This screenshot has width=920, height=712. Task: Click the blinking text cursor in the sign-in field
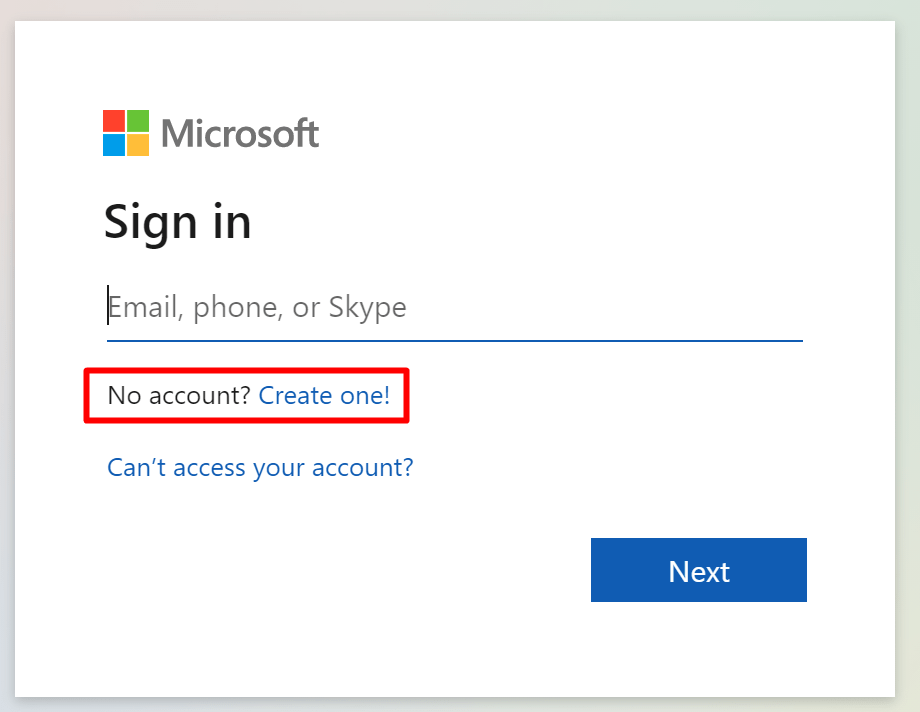pos(108,306)
